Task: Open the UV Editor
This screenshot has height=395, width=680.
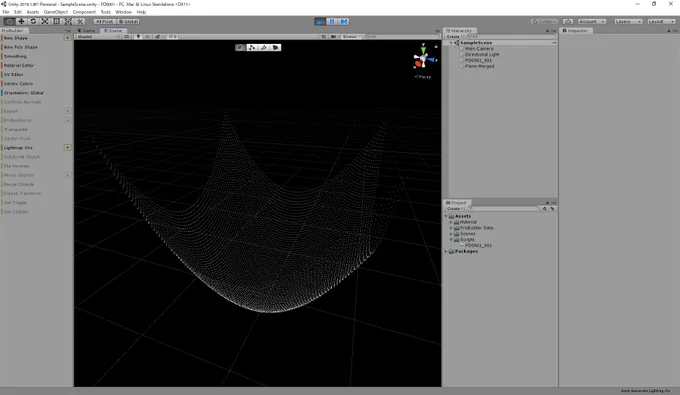Action: point(13,75)
